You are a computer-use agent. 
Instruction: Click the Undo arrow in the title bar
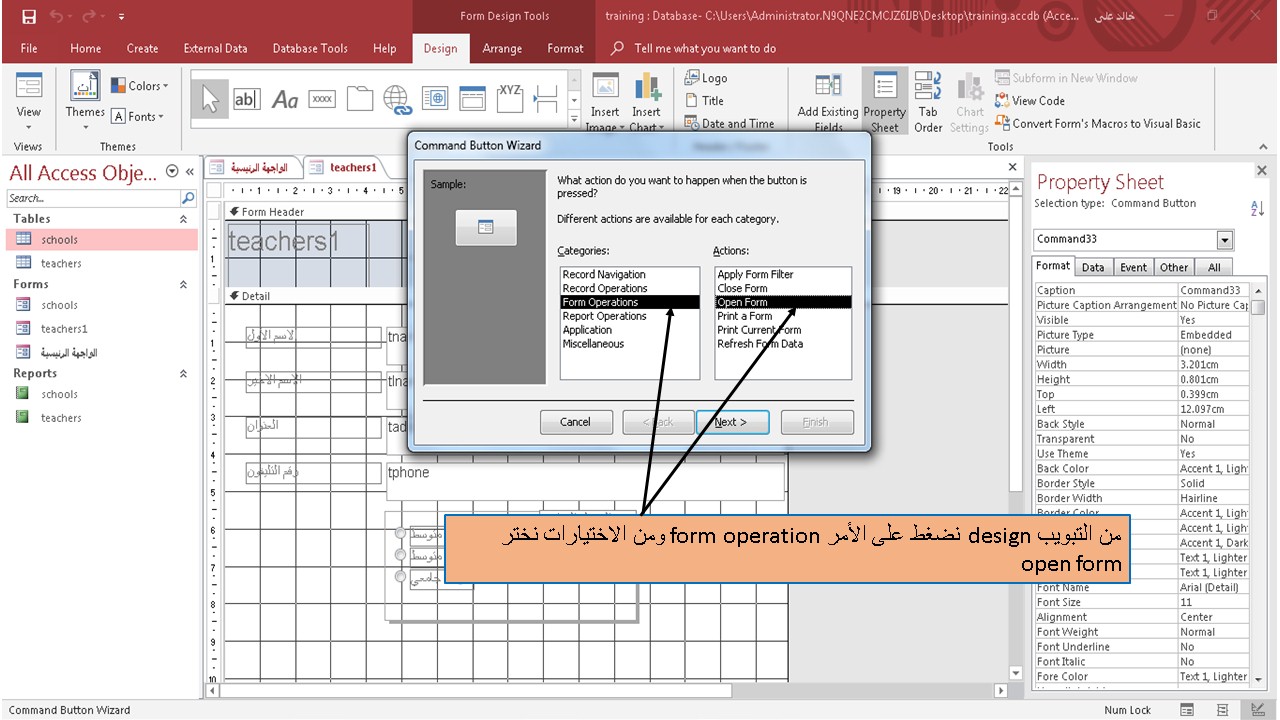tap(56, 16)
